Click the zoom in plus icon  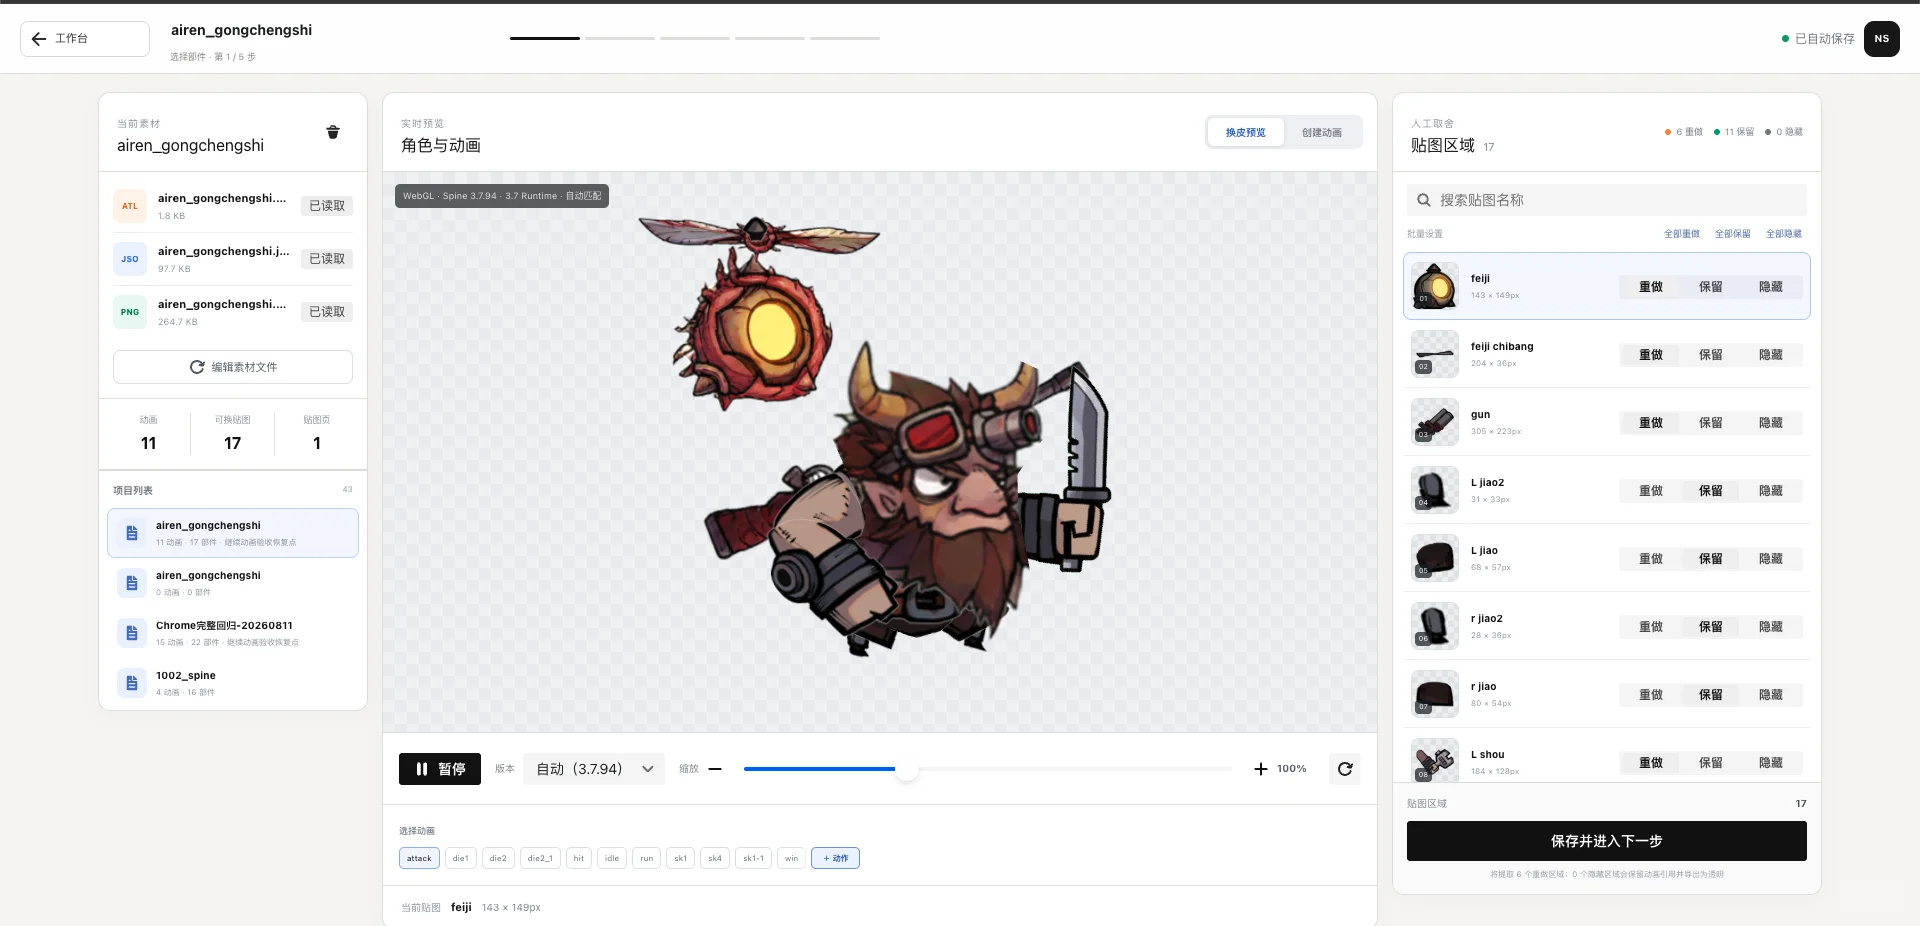1261,769
